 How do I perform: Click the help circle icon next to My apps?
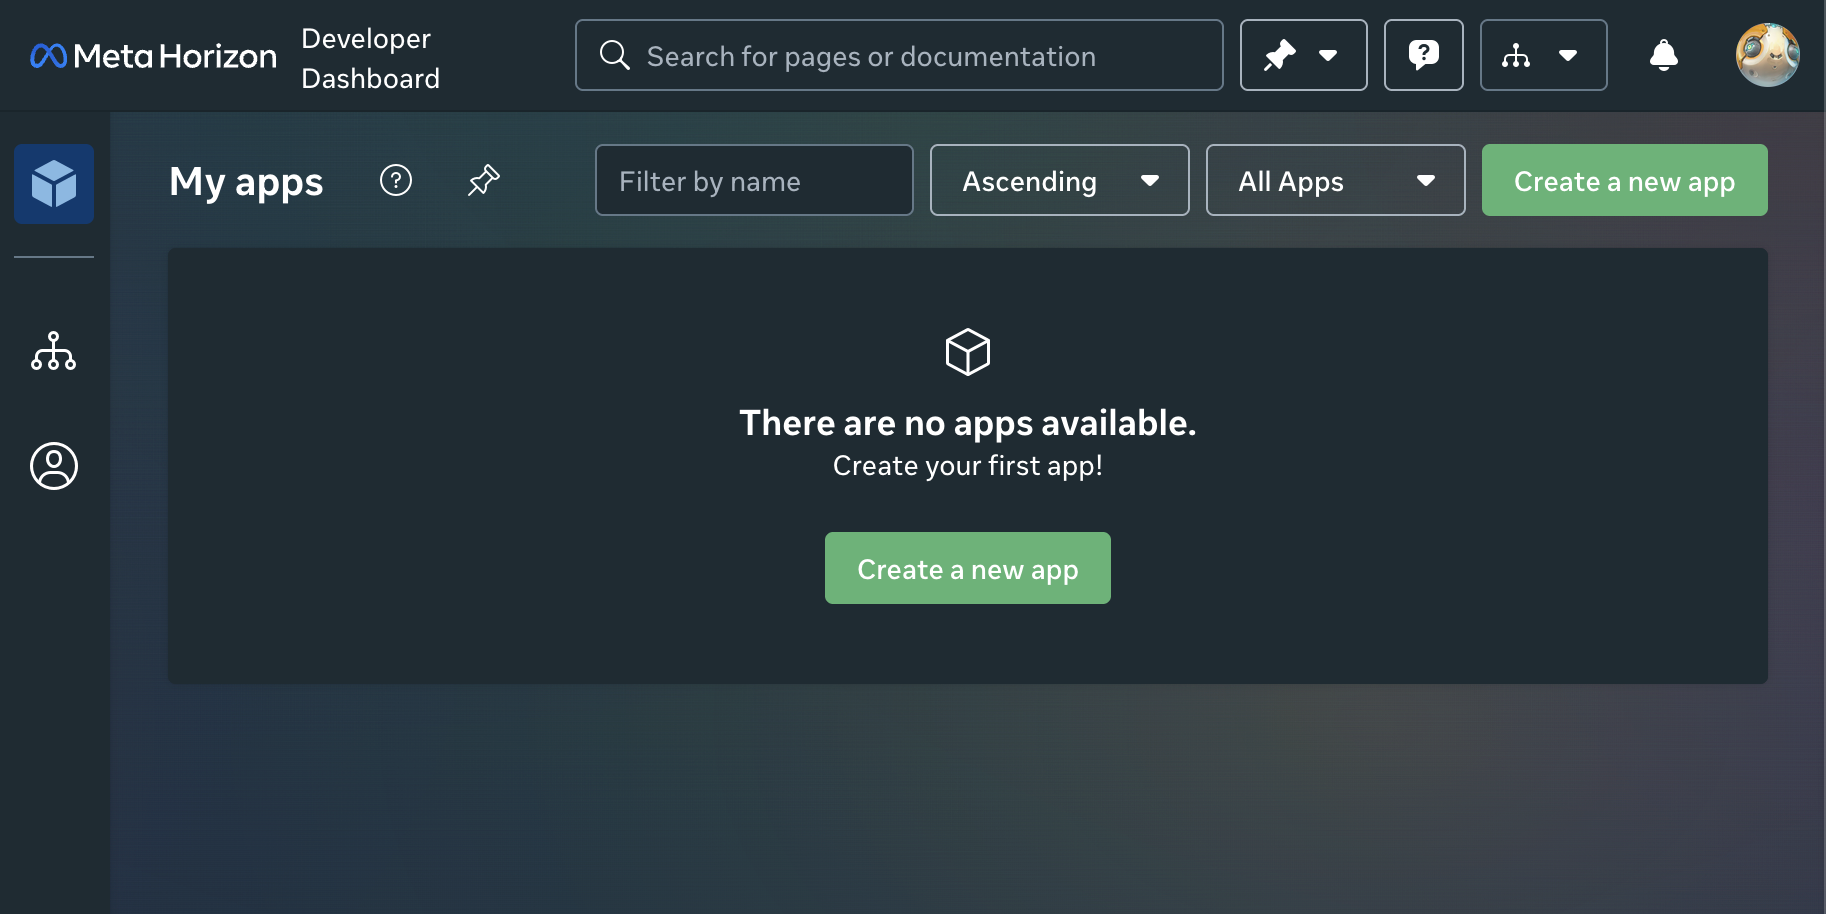(x=396, y=180)
